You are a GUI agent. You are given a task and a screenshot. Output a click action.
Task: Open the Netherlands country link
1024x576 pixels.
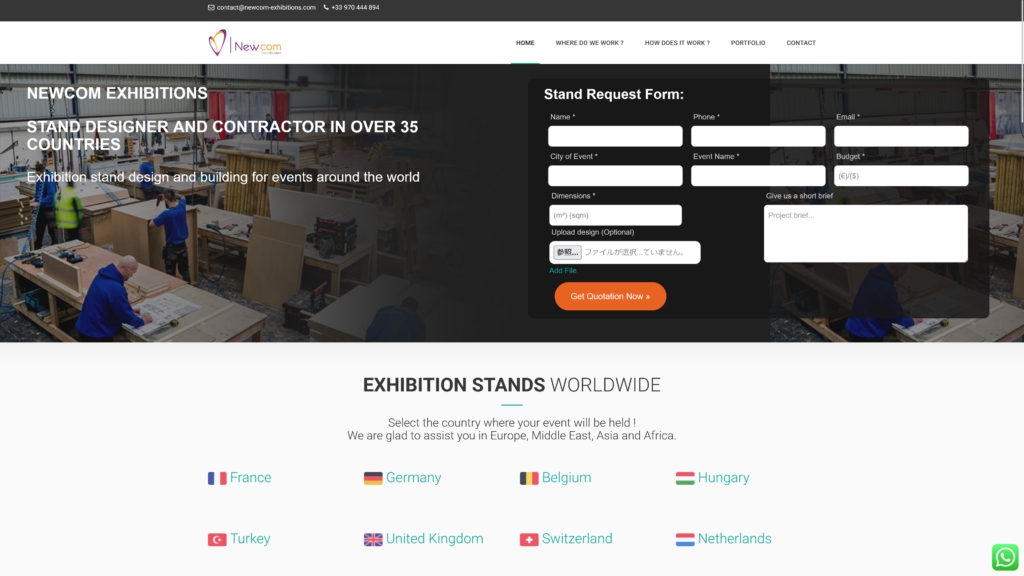point(735,539)
